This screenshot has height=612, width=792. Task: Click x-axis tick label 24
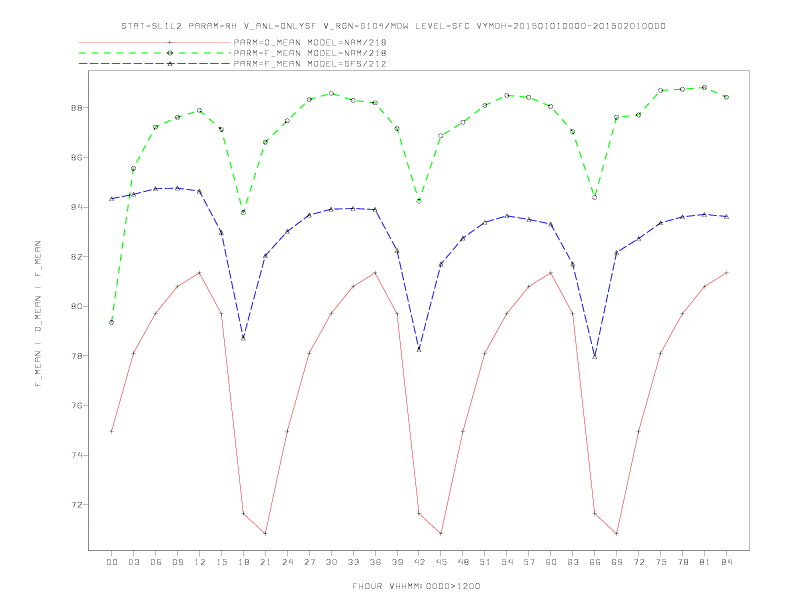click(x=287, y=562)
